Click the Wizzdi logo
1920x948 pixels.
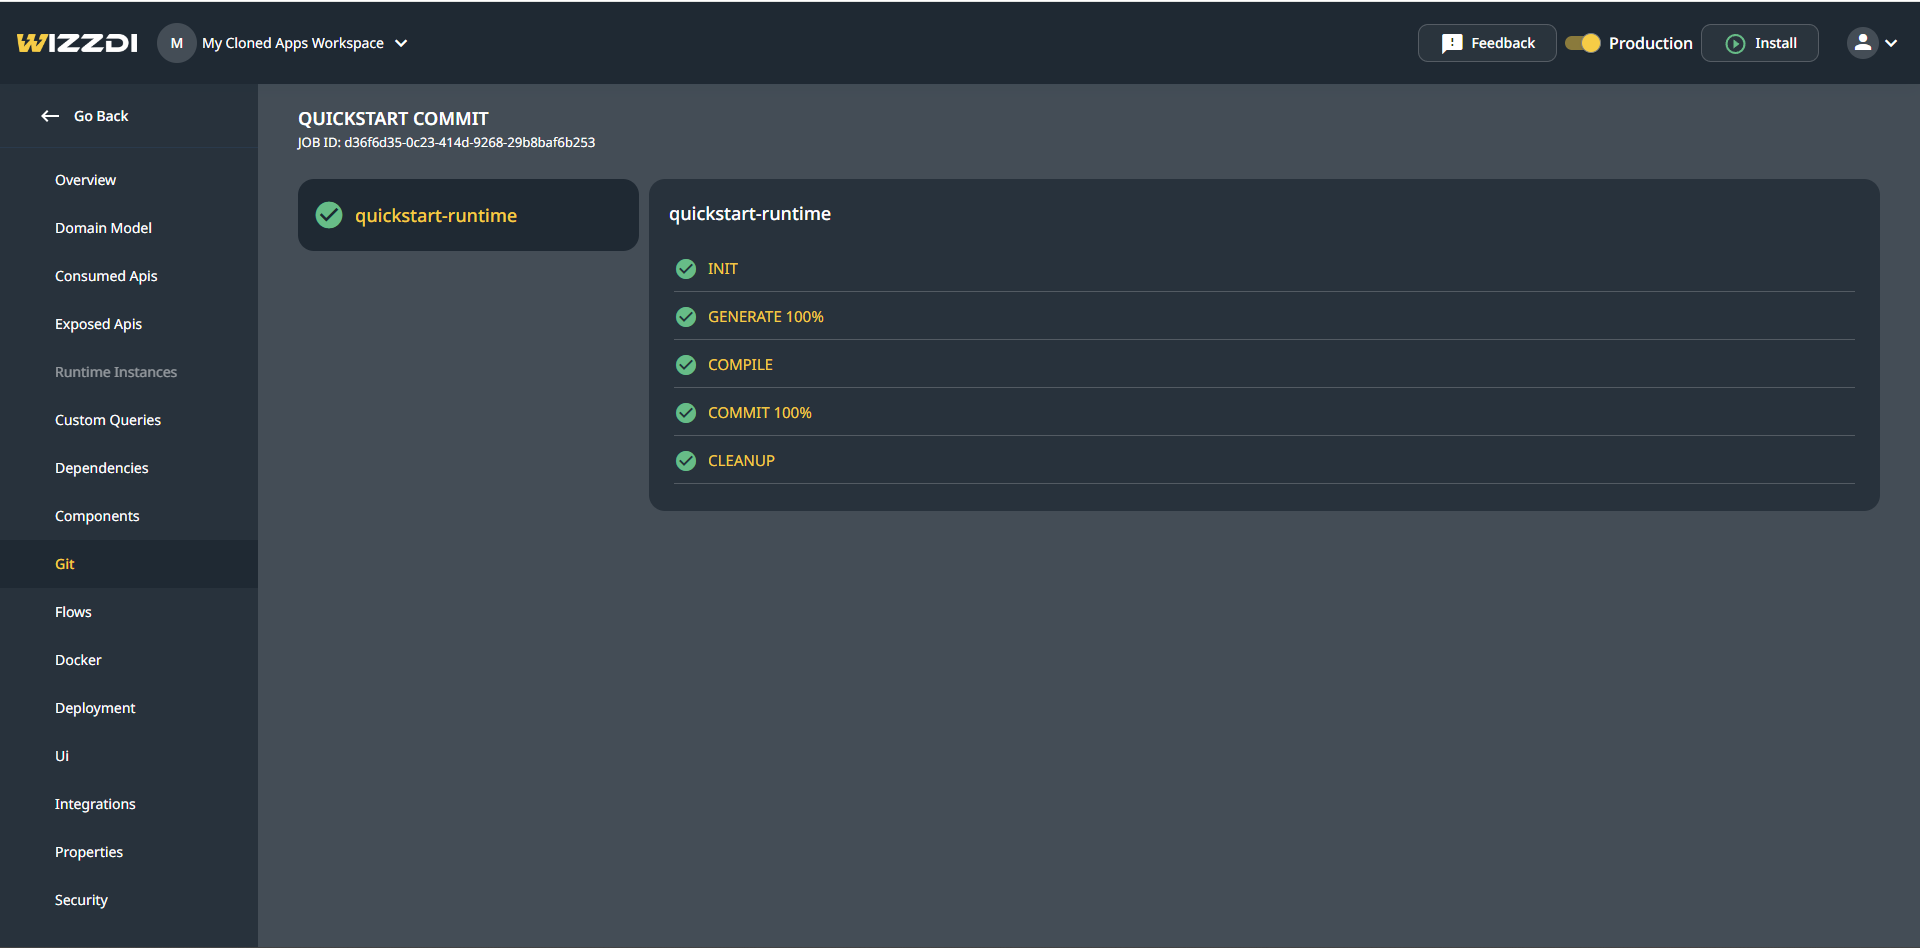pos(77,43)
